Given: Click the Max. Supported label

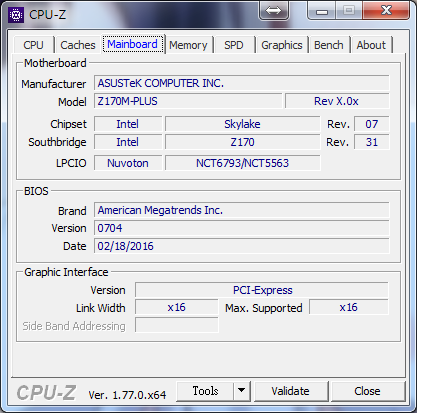Looking at the screenshot, I should (264, 308).
